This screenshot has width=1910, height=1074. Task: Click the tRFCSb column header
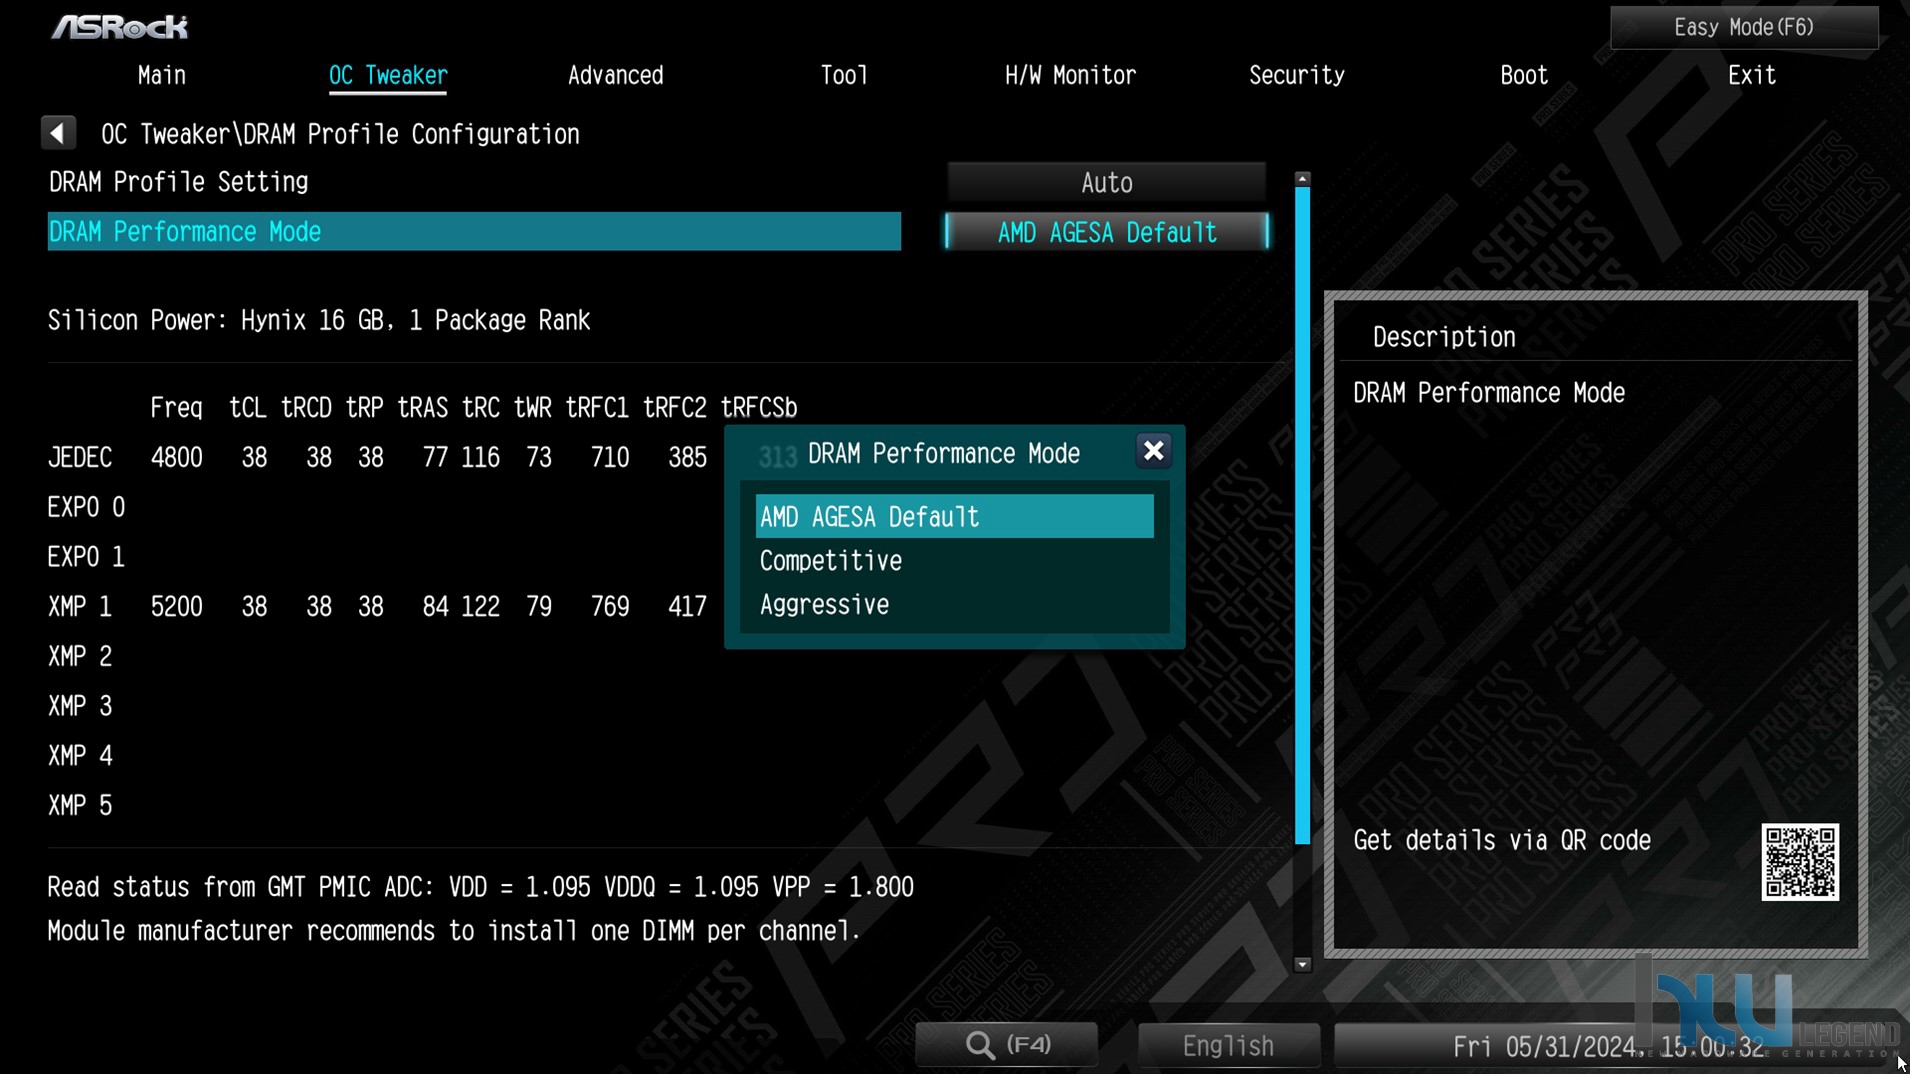tap(759, 408)
